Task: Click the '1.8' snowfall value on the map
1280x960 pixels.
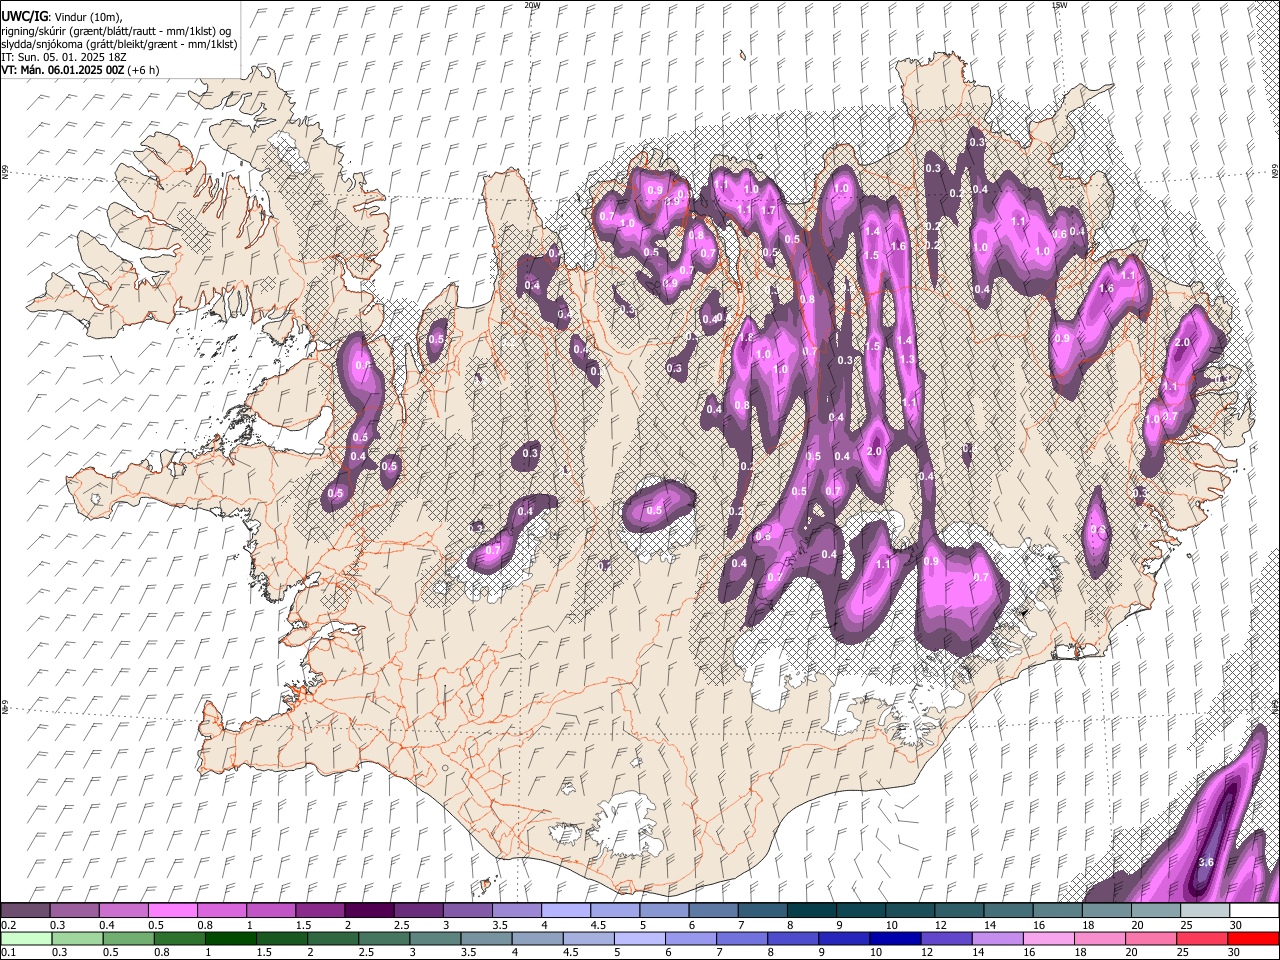Action: point(745,338)
